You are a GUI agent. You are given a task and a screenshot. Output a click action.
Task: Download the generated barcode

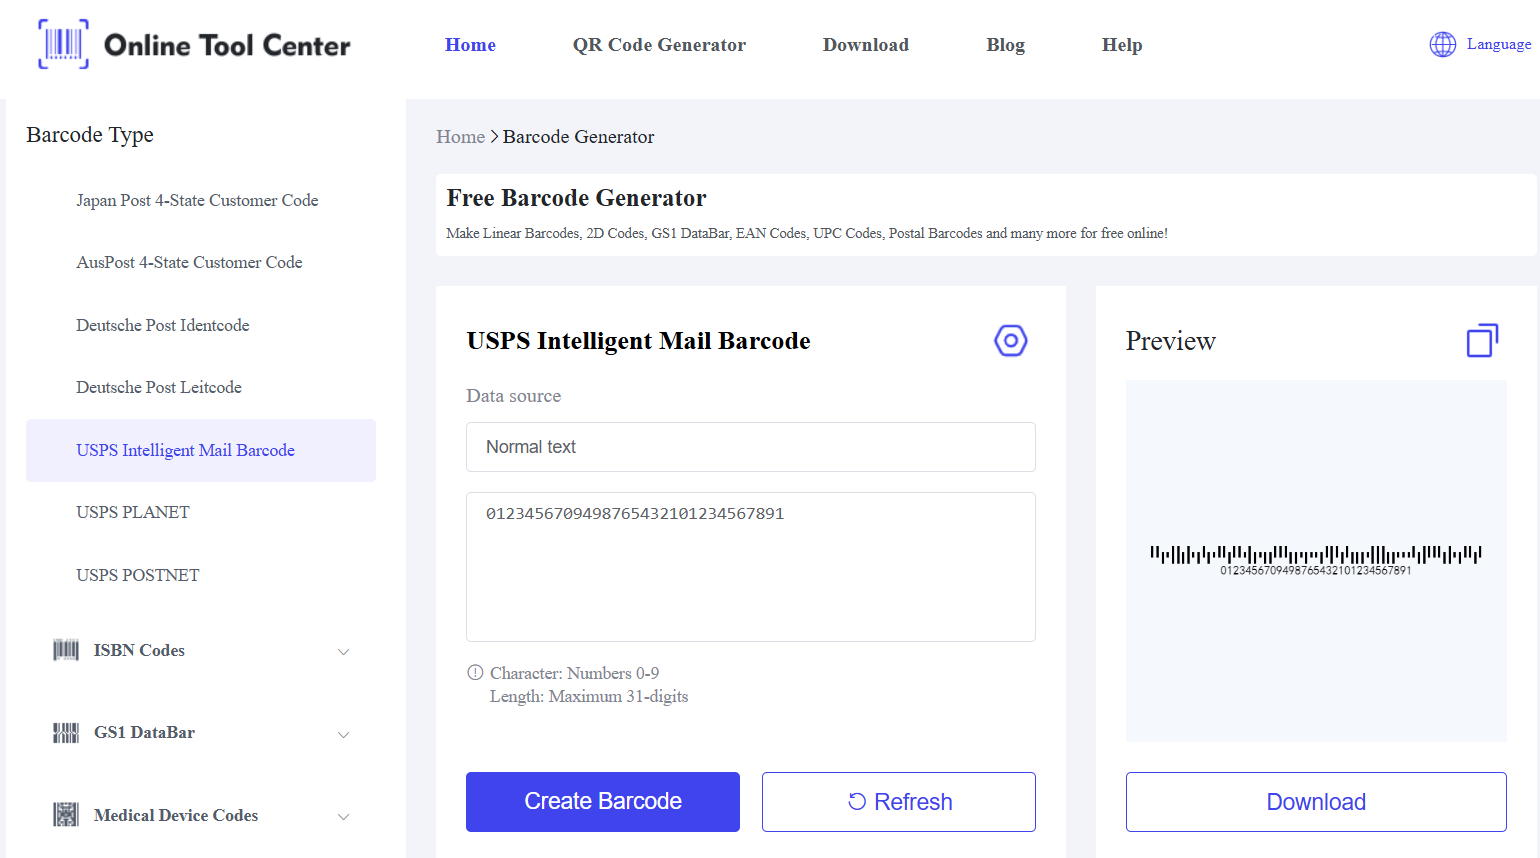coord(1316,802)
